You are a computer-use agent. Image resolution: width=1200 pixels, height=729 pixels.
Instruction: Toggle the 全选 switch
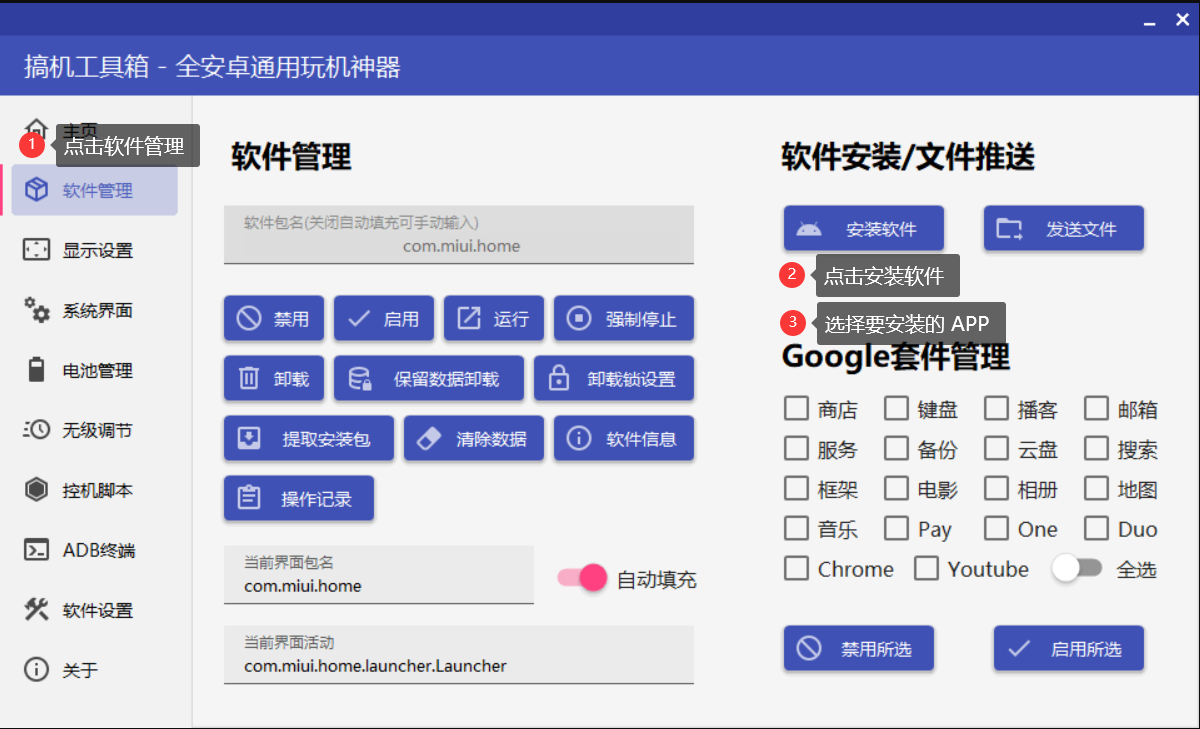tap(1077, 569)
